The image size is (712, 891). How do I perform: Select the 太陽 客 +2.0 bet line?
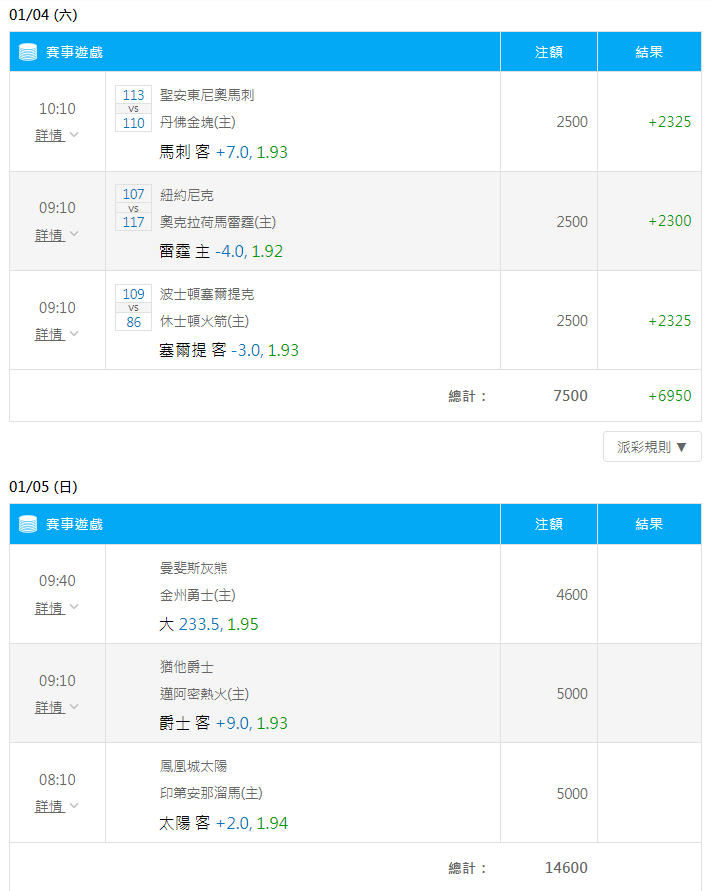tap(223, 823)
